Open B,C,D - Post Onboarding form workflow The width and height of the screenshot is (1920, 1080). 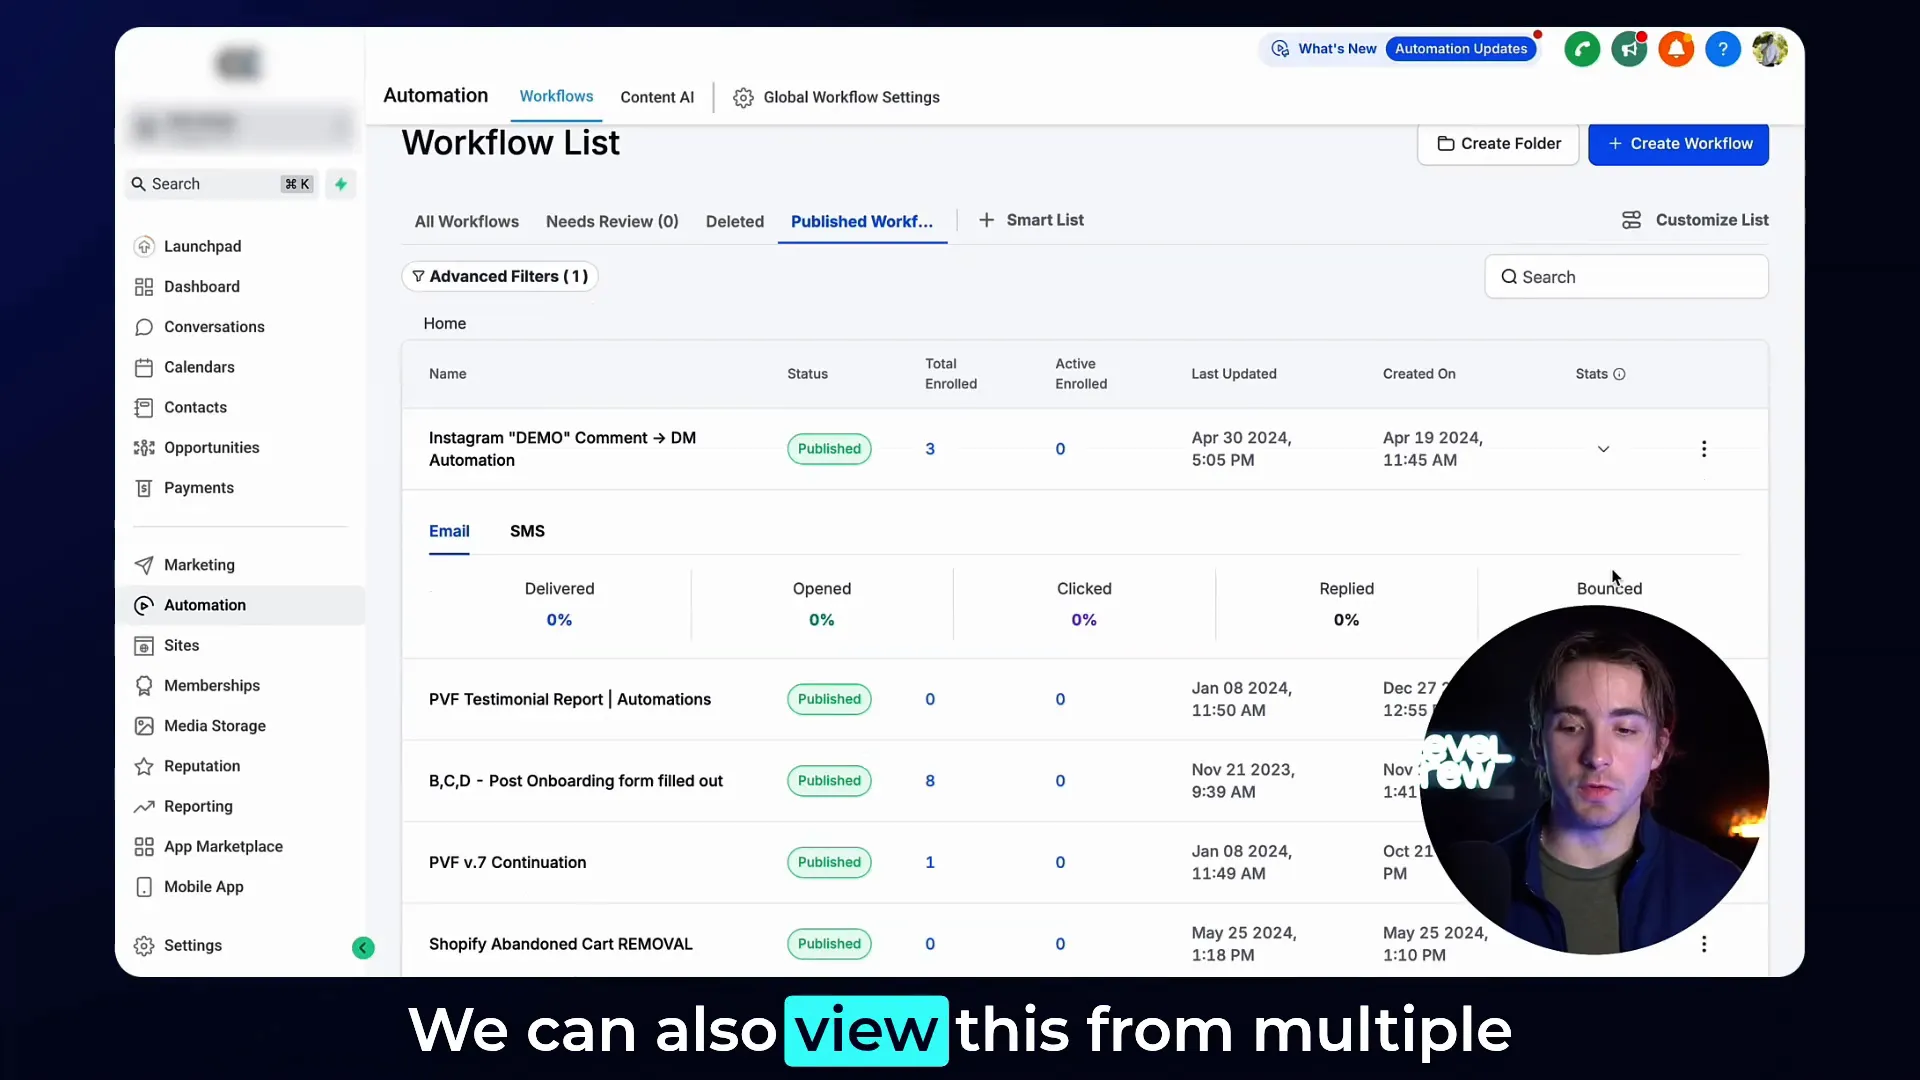(x=576, y=781)
